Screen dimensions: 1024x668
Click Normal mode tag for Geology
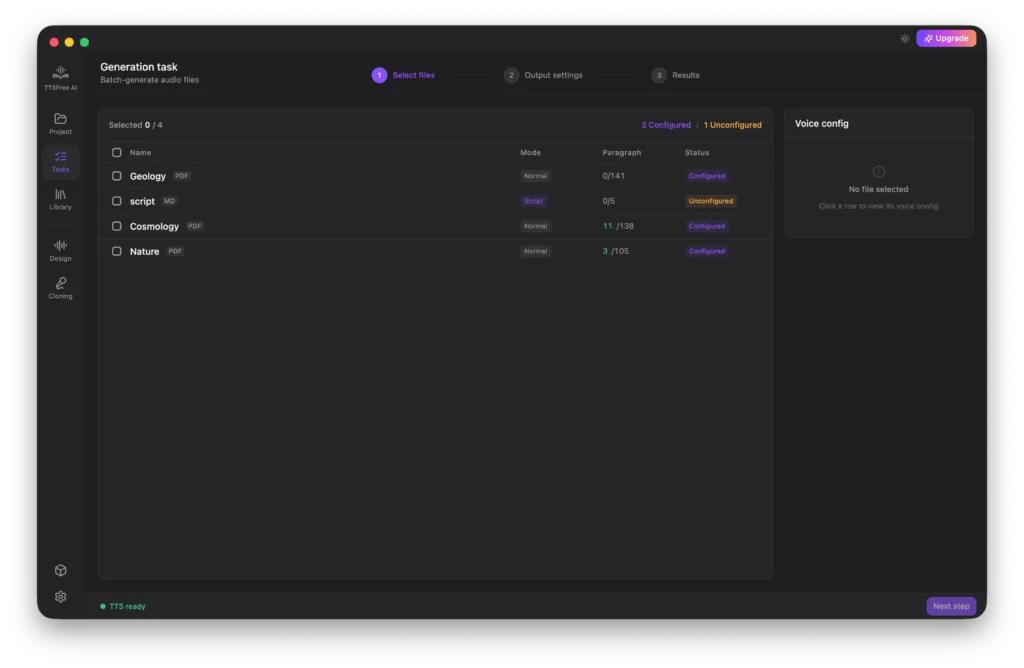[x=535, y=176]
